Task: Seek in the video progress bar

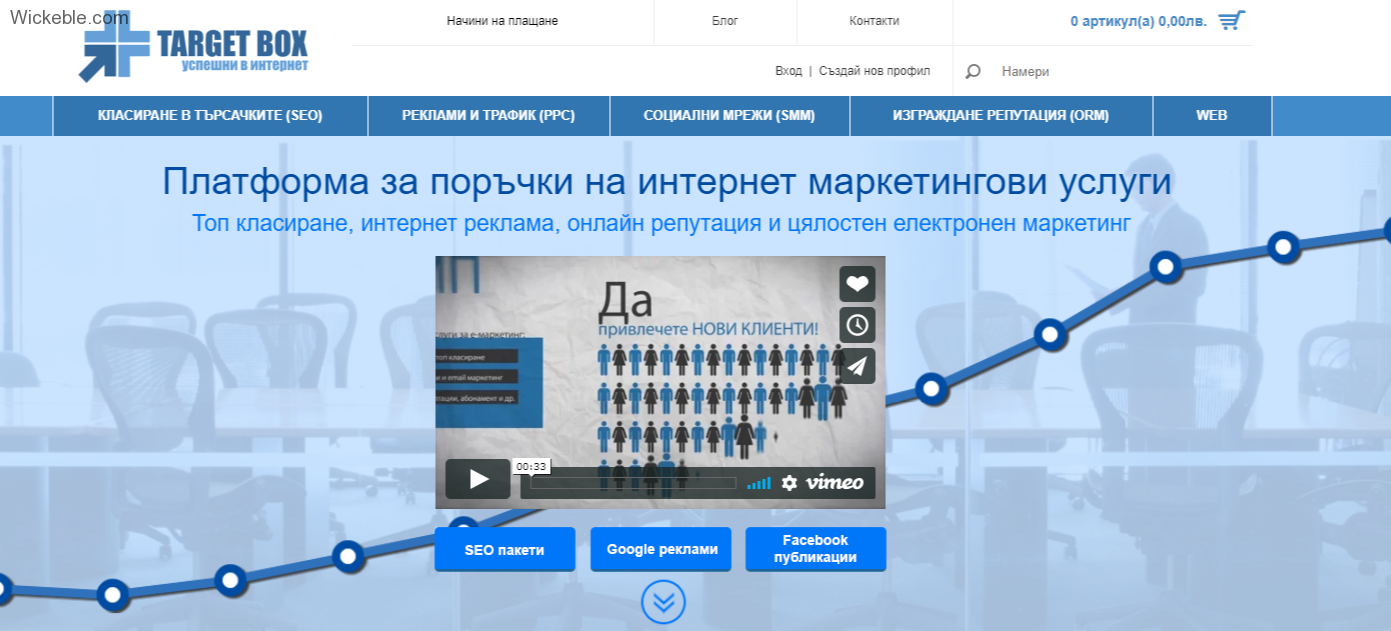Action: (634, 484)
